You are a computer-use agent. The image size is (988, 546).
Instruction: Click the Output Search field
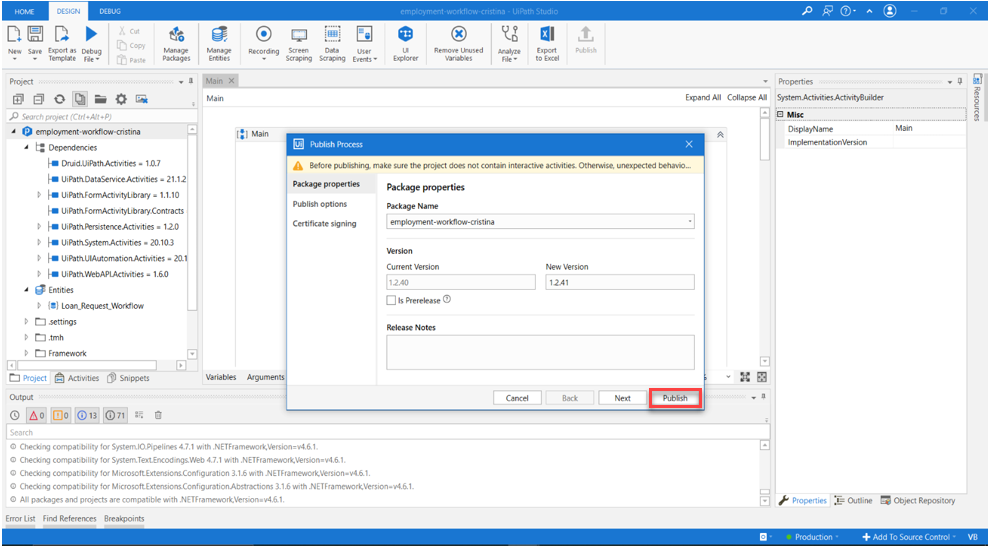tap(388, 433)
